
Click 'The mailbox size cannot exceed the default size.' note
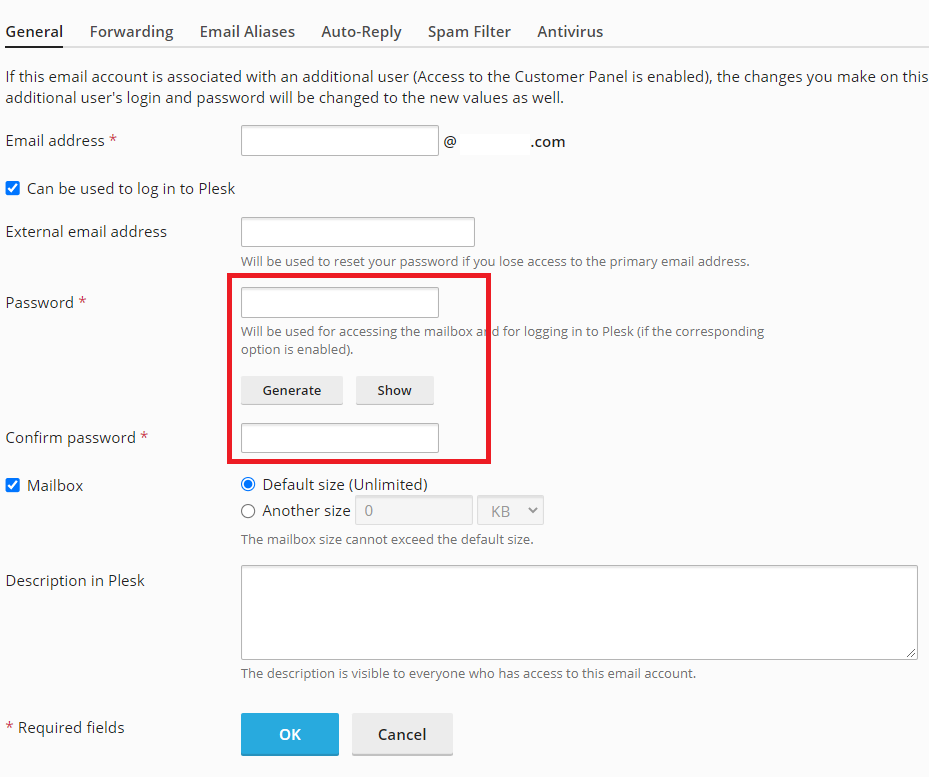387,539
